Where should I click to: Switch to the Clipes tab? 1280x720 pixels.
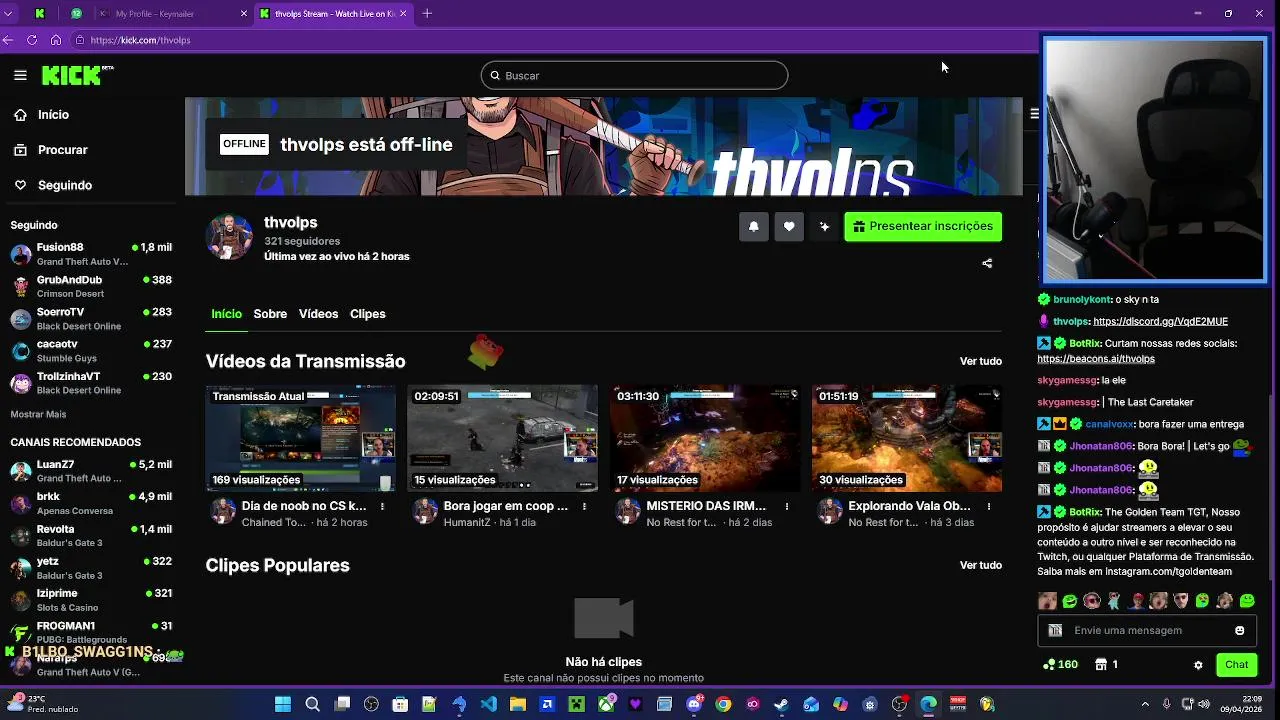(367, 314)
